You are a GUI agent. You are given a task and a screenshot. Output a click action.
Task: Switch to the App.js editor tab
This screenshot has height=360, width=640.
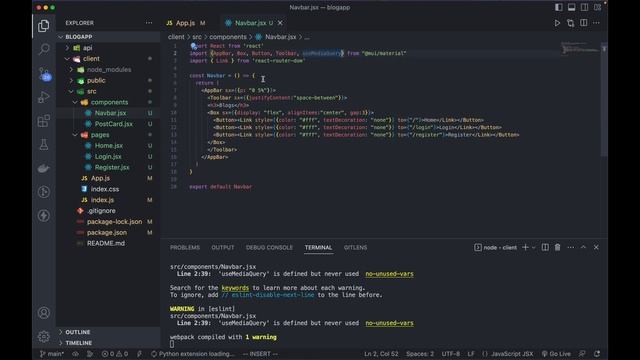click(x=186, y=23)
